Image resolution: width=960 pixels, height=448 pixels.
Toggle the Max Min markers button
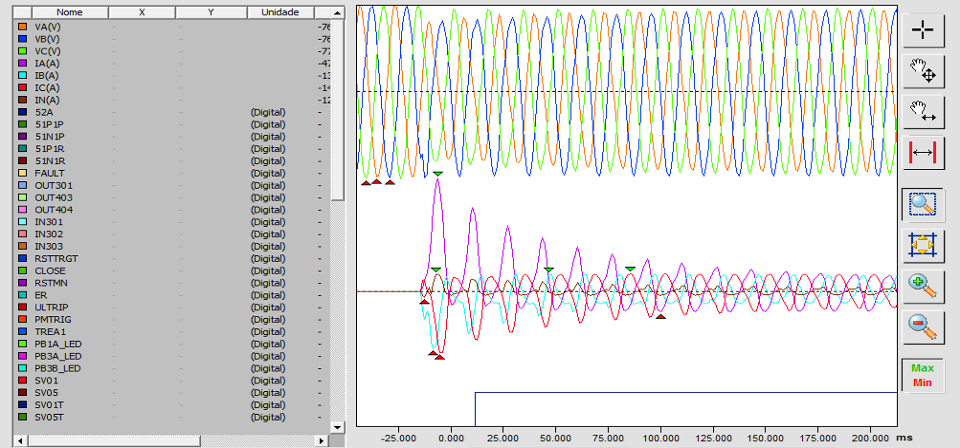coord(923,375)
